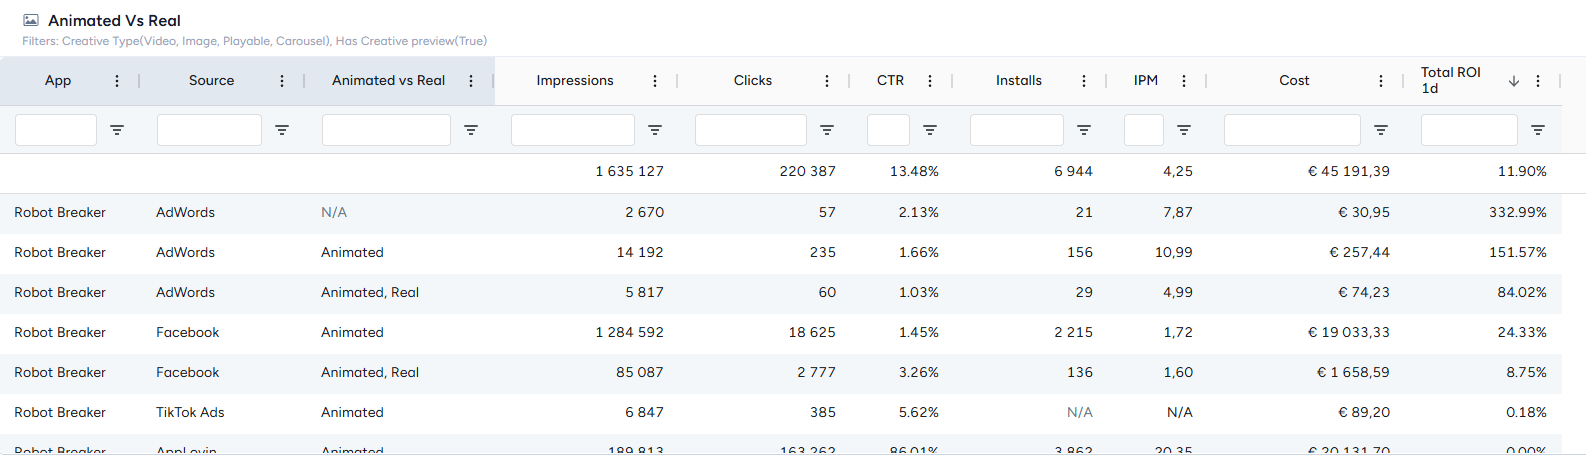
Task: Click the Clicks column filter icon
Action: tap(827, 130)
